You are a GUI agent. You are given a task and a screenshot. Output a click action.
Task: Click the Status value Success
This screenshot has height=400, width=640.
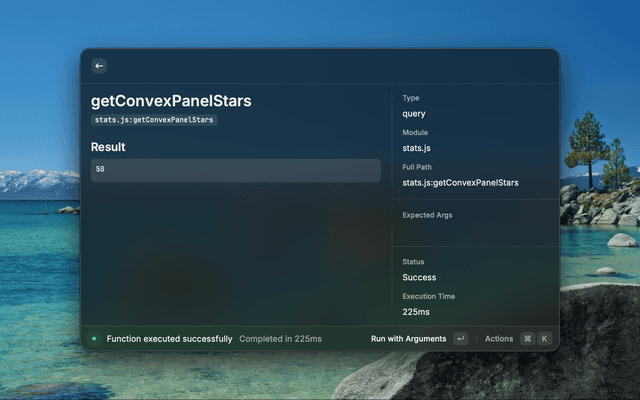click(419, 277)
